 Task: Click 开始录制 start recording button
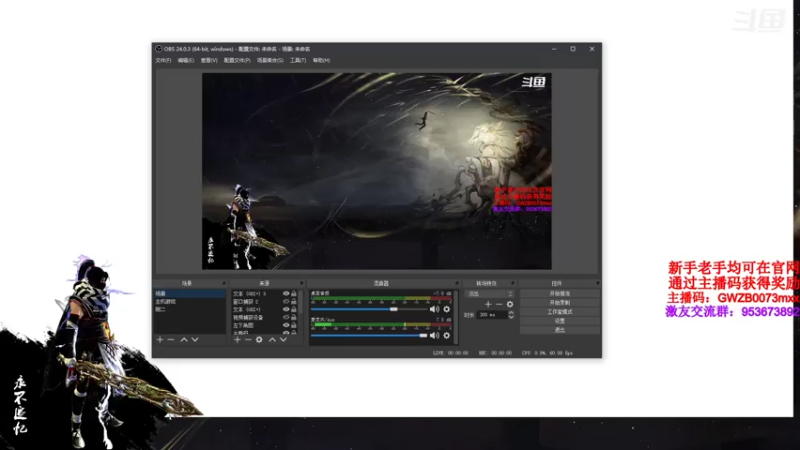560,303
